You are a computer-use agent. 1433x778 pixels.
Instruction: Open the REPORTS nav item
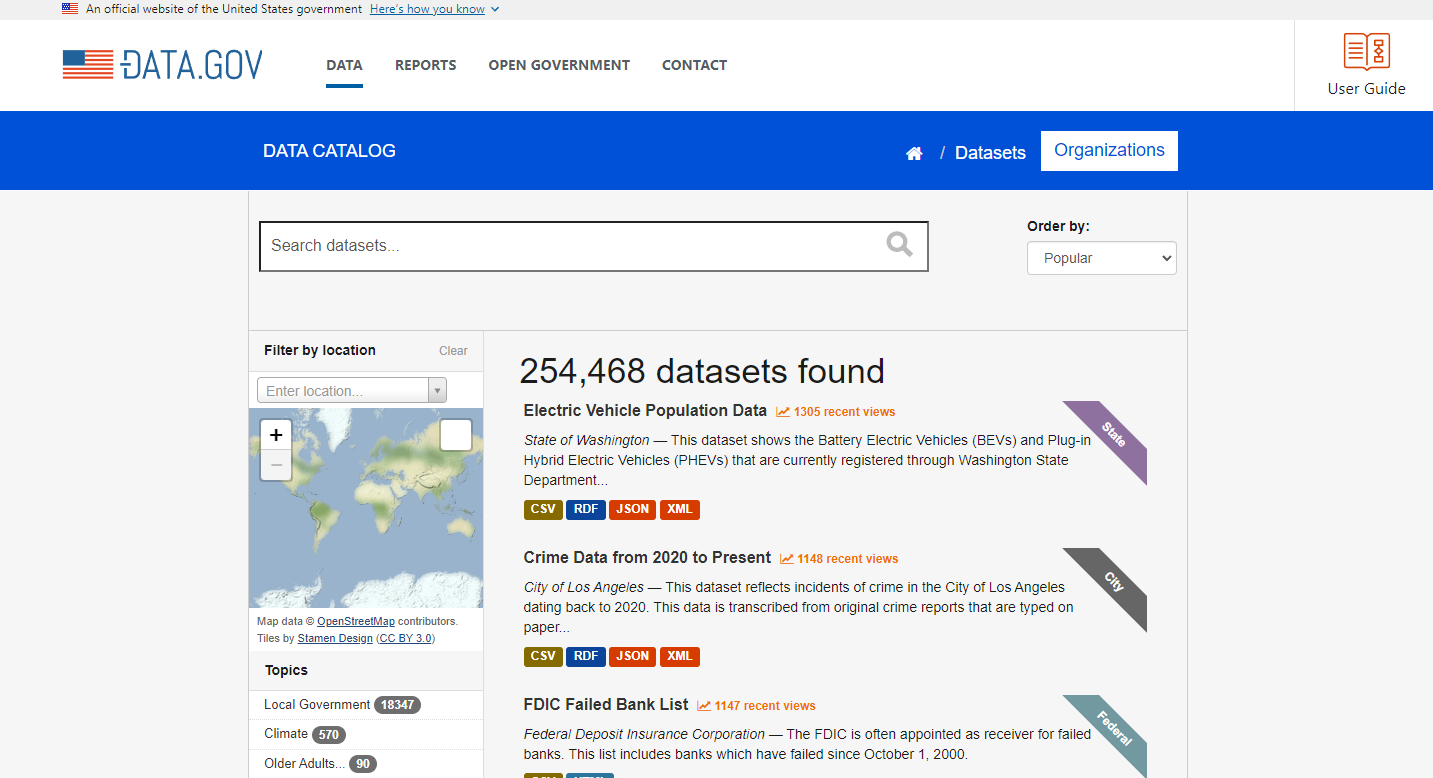425,65
